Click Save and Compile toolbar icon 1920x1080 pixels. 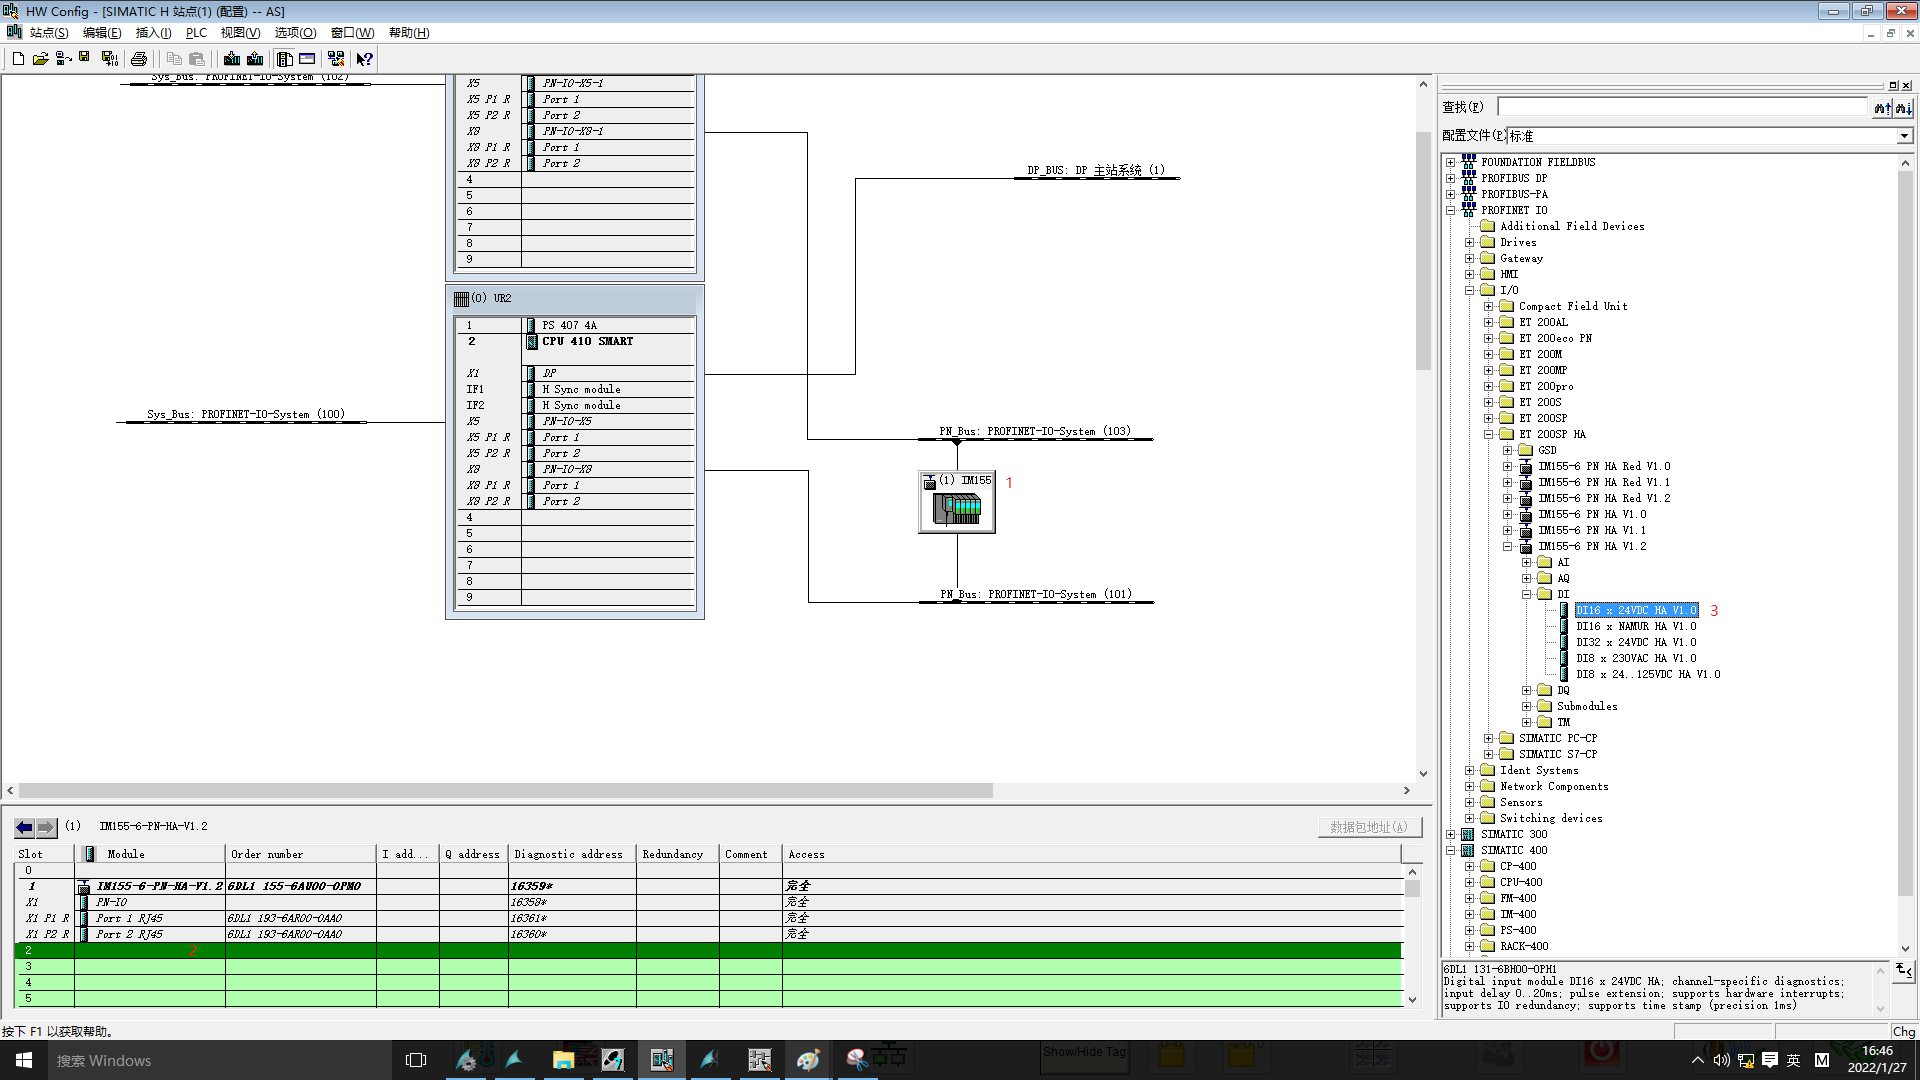[110, 59]
